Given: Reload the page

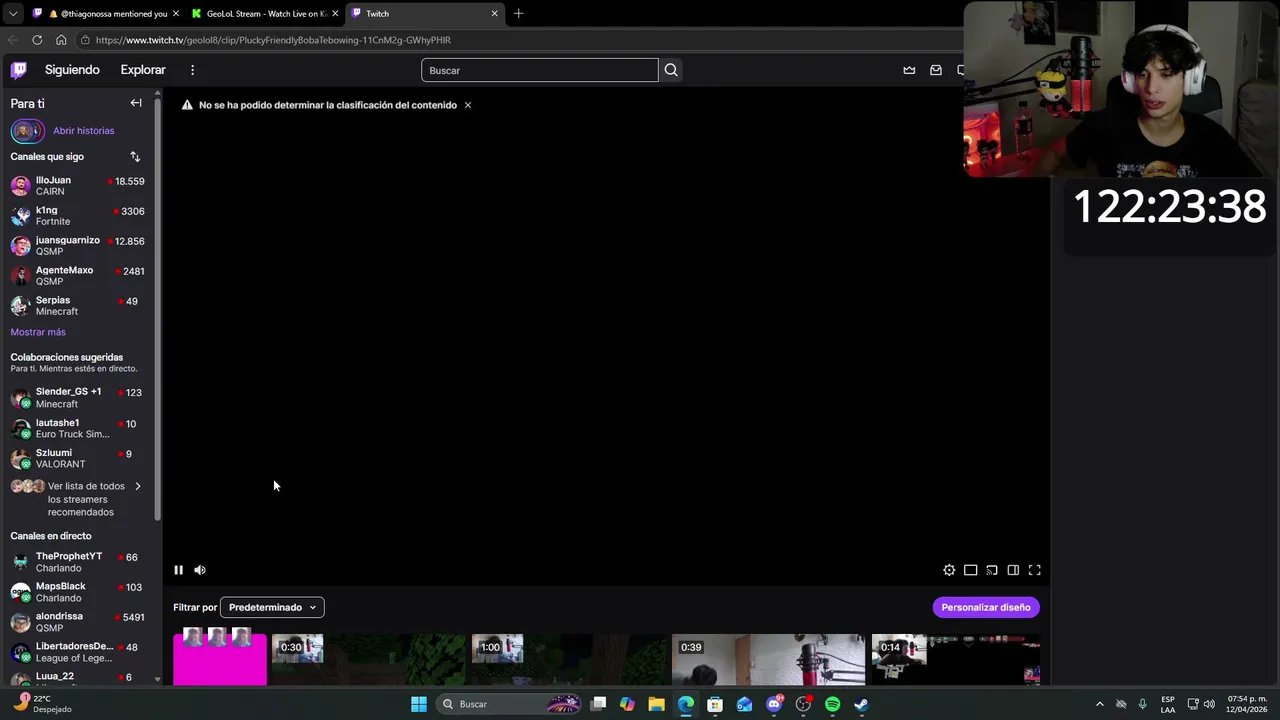Looking at the screenshot, I should (x=37, y=40).
